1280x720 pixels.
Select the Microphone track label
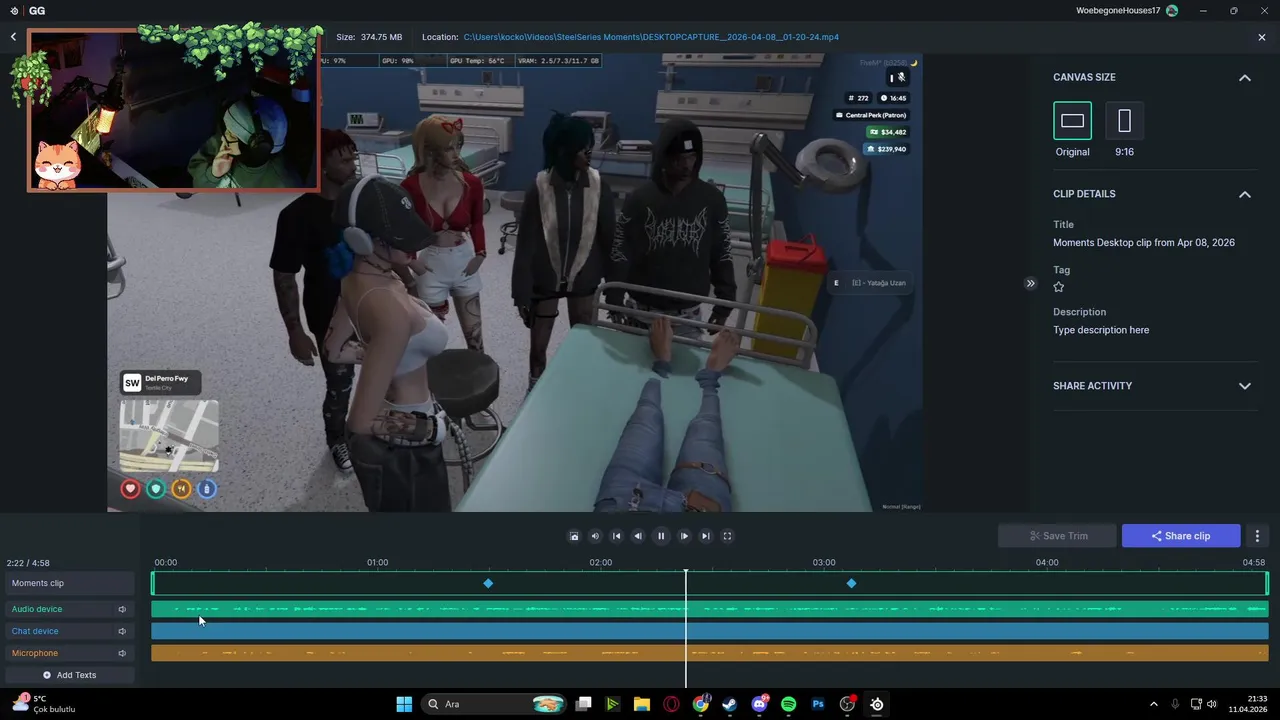[x=35, y=653]
